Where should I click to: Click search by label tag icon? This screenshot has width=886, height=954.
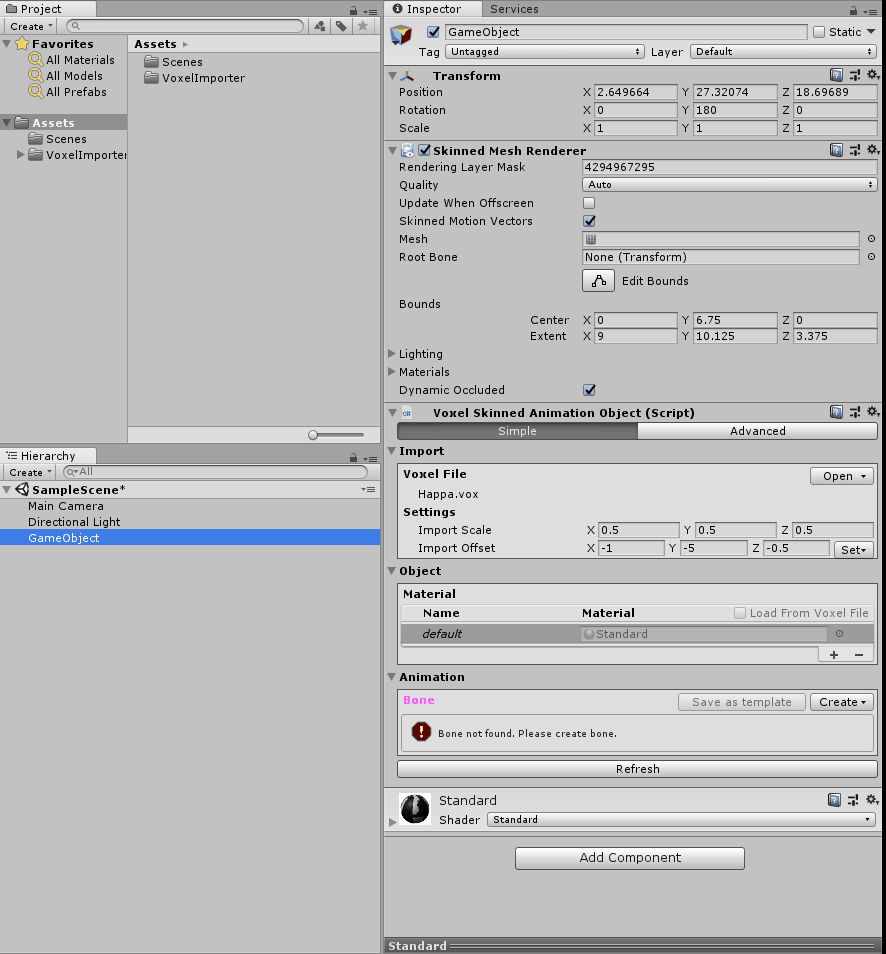pyautogui.click(x=341, y=26)
